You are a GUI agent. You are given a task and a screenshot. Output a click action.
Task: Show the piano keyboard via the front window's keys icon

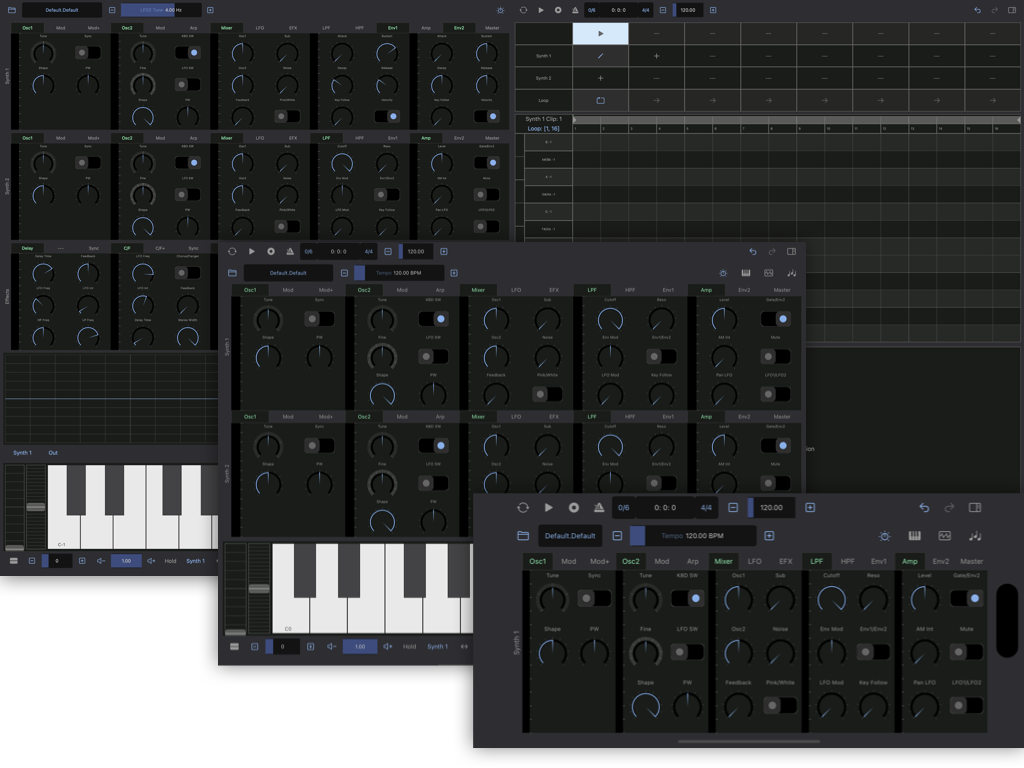tap(914, 535)
